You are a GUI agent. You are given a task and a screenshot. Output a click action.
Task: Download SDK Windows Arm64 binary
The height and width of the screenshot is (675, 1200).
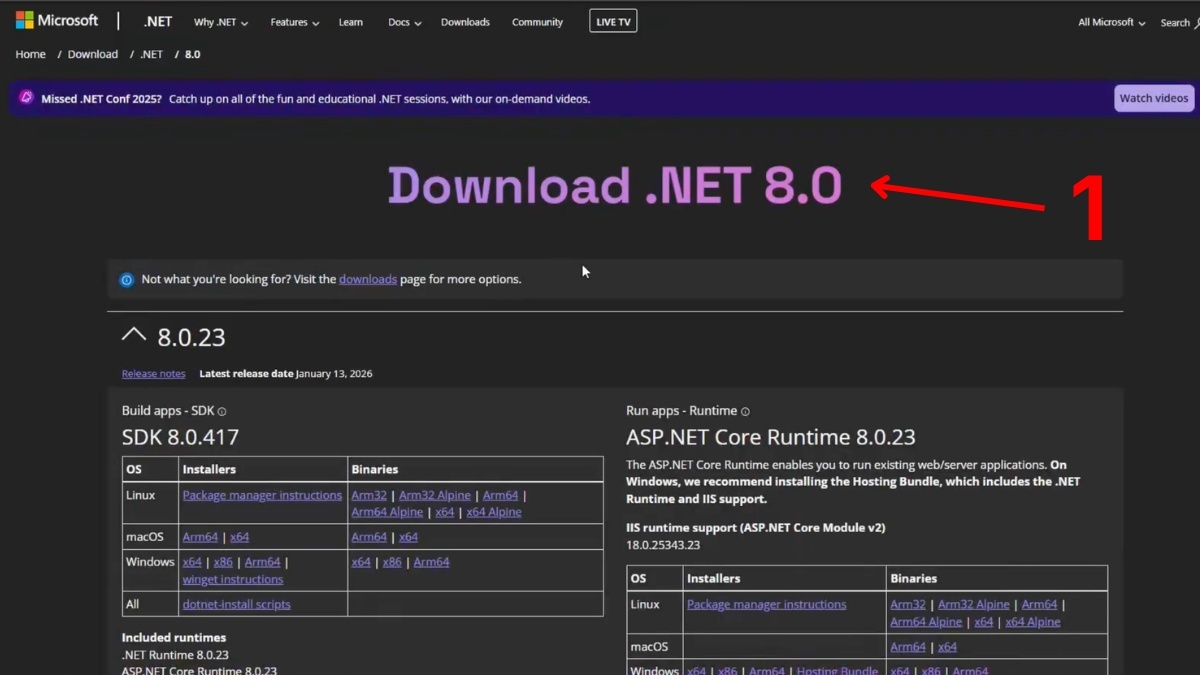(x=432, y=562)
